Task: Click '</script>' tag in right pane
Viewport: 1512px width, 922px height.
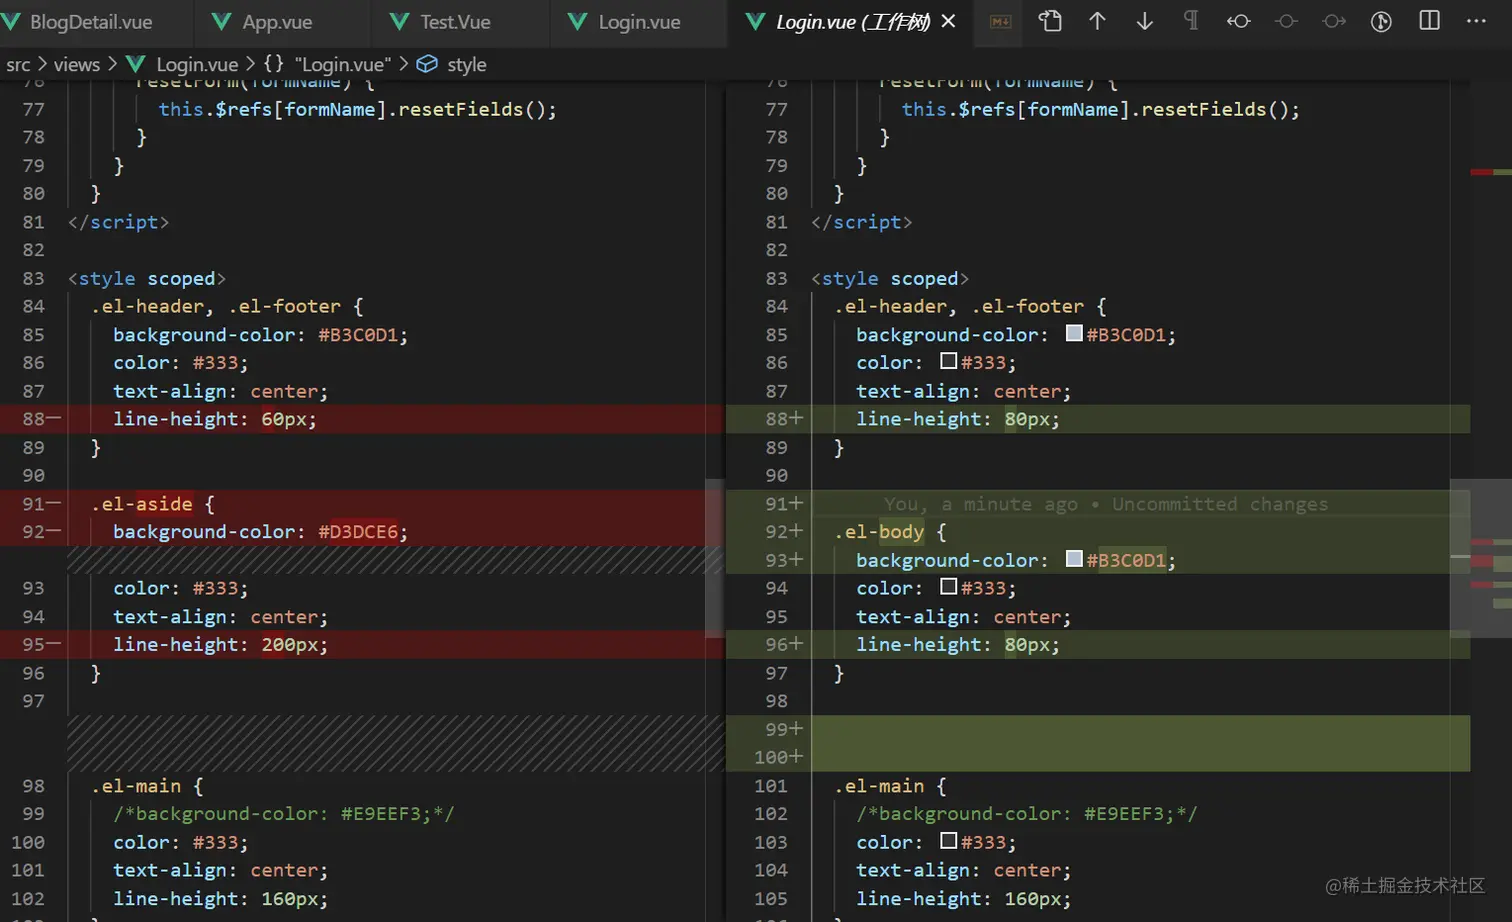Action: [861, 222]
